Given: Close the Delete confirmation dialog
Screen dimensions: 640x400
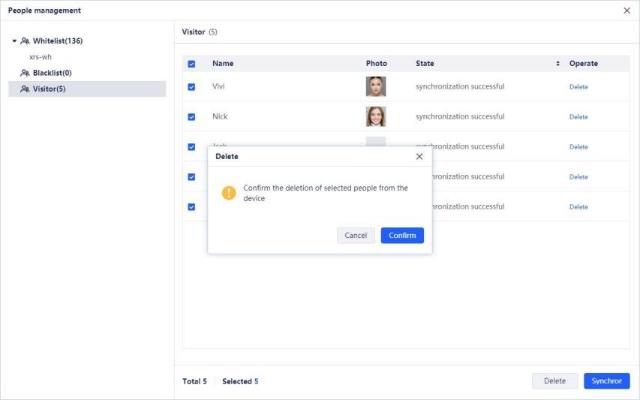Looking at the screenshot, I should pos(419,157).
